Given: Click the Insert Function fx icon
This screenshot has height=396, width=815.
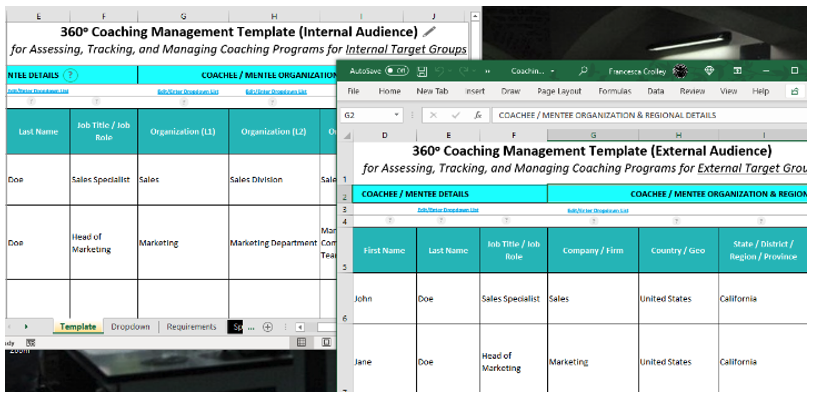Looking at the screenshot, I should [x=478, y=115].
